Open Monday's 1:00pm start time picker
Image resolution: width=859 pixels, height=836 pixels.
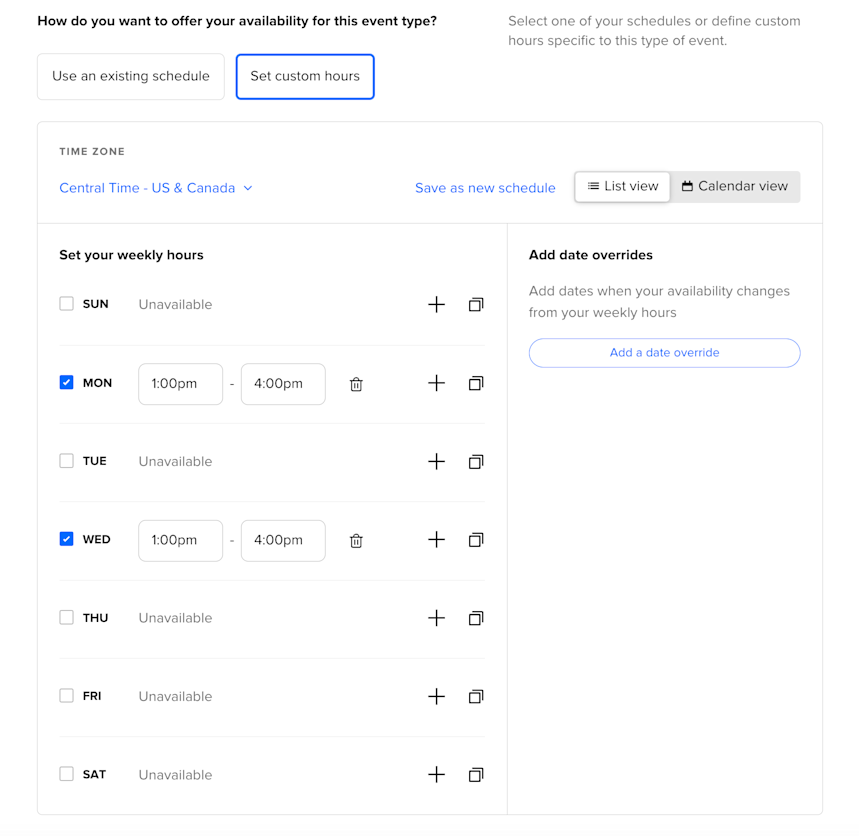[180, 383]
